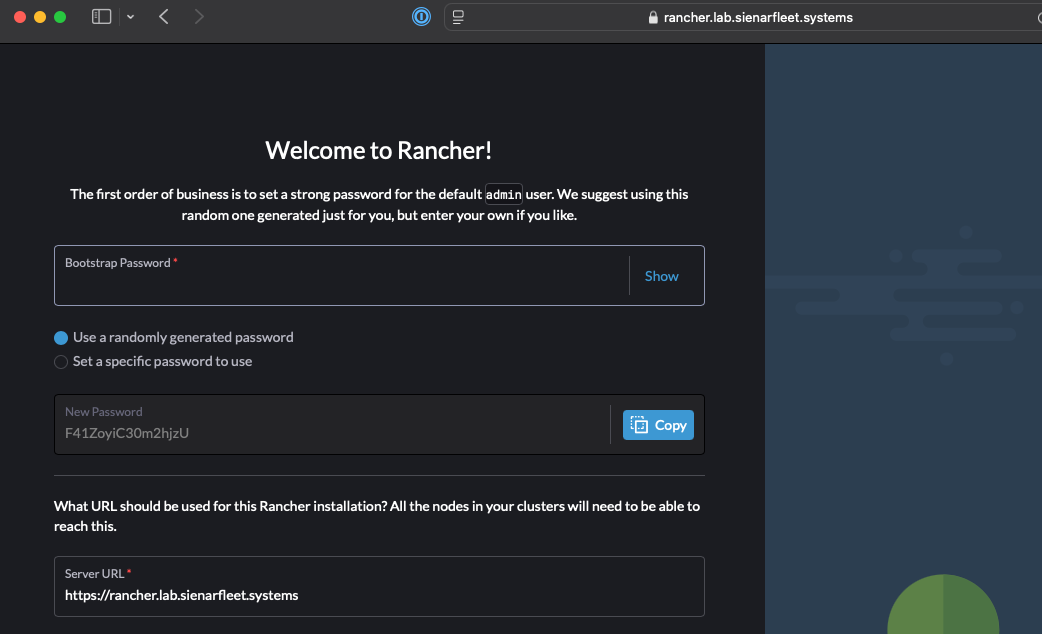Select the Use a randomly generated password option
The height and width of the screenshot is (634, 1042).
click(x=60, y=337)
